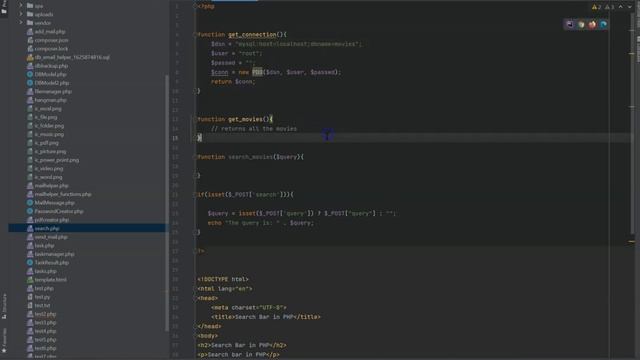Open task.php file
Screen dimensions: 640x360
[44, 246]
